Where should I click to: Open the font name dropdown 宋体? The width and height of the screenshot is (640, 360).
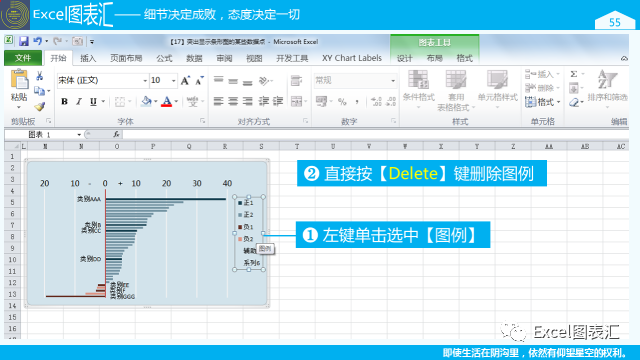[x=102, y=80]
